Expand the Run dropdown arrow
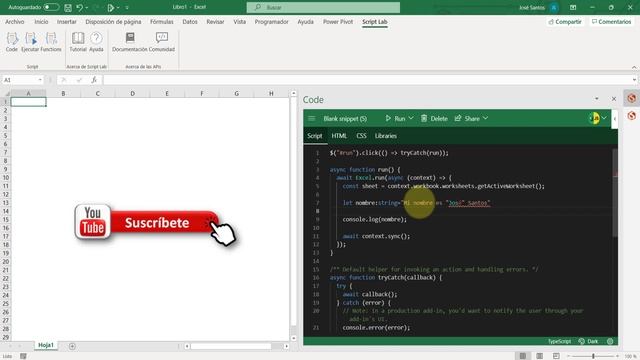 (x=411, y=118)
